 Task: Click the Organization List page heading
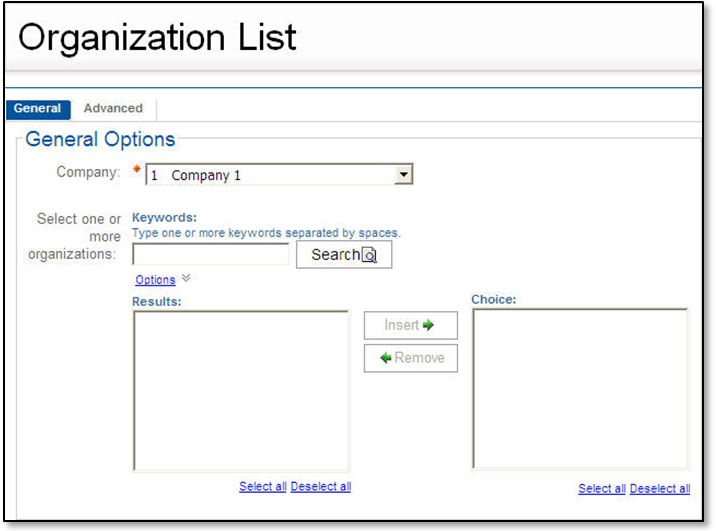click(158, 38)
